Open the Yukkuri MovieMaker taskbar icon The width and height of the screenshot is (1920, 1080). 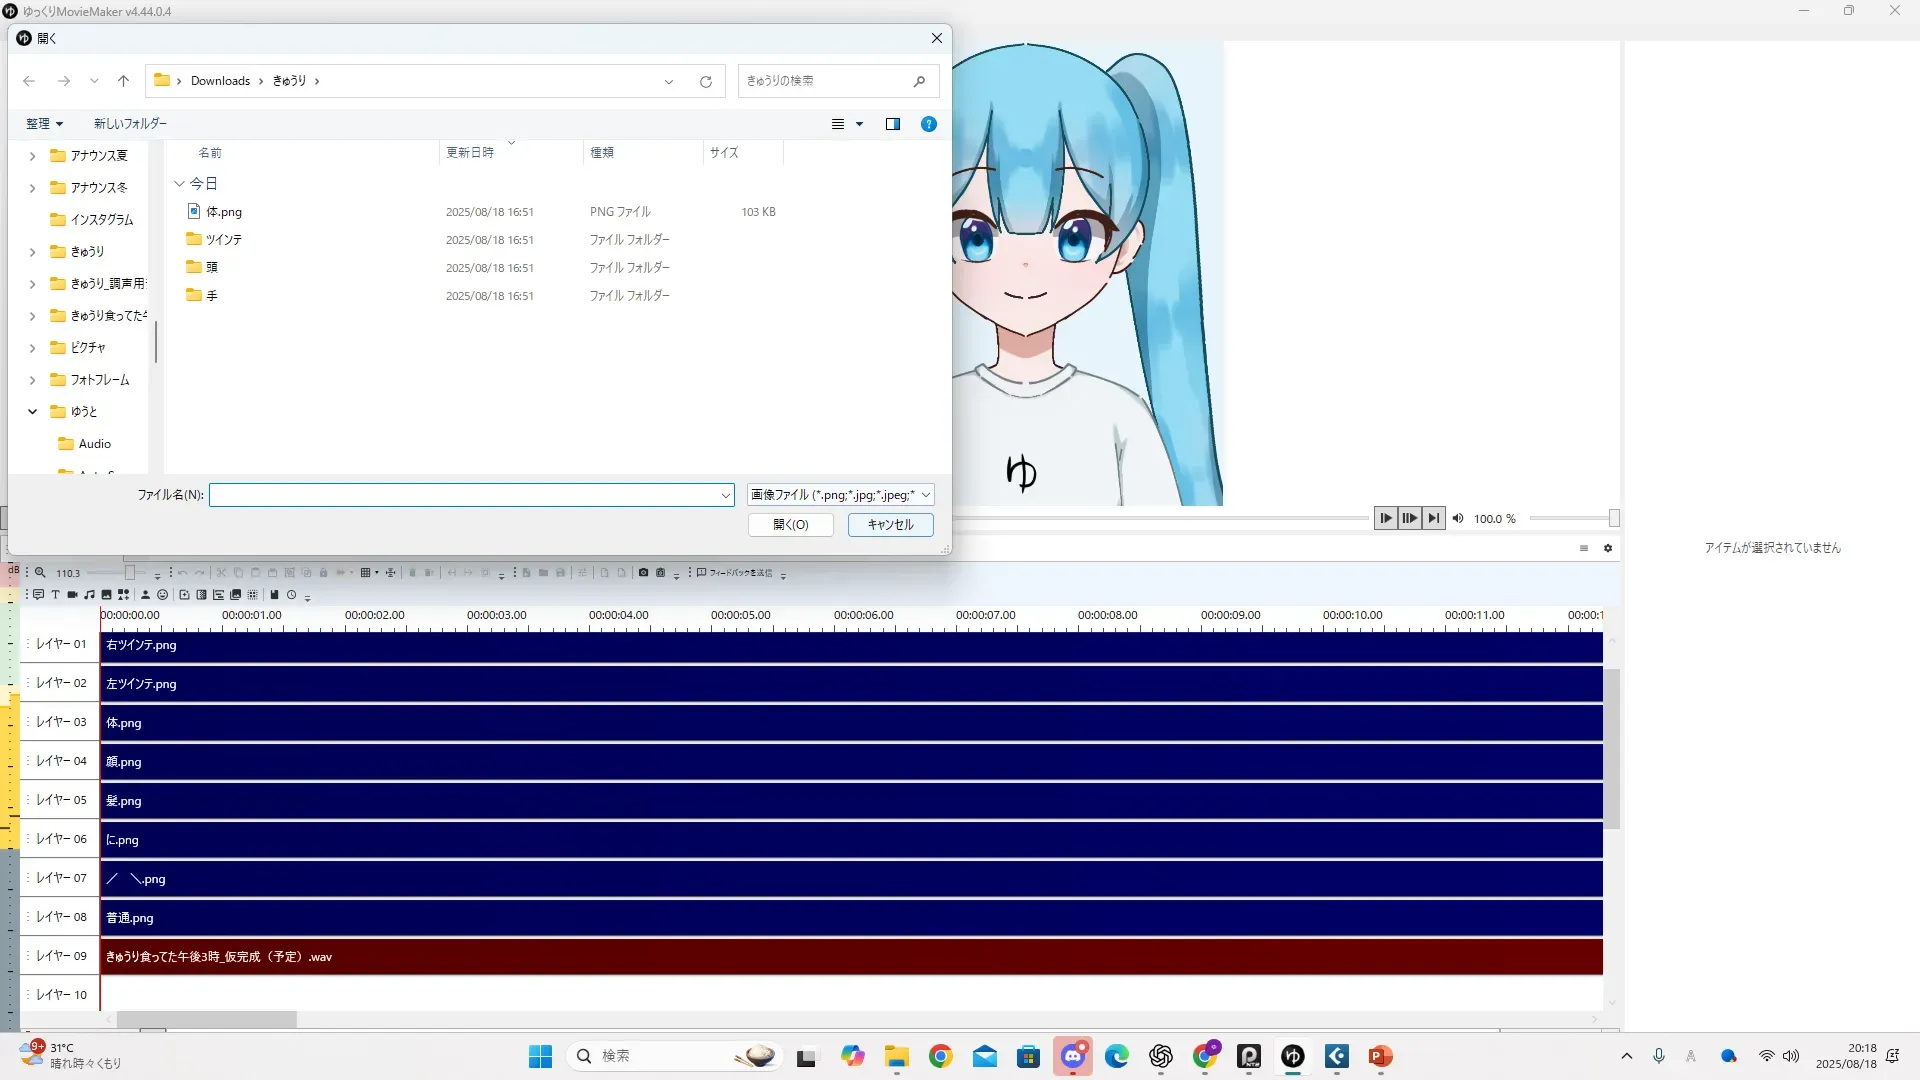pos(1293,1056)
